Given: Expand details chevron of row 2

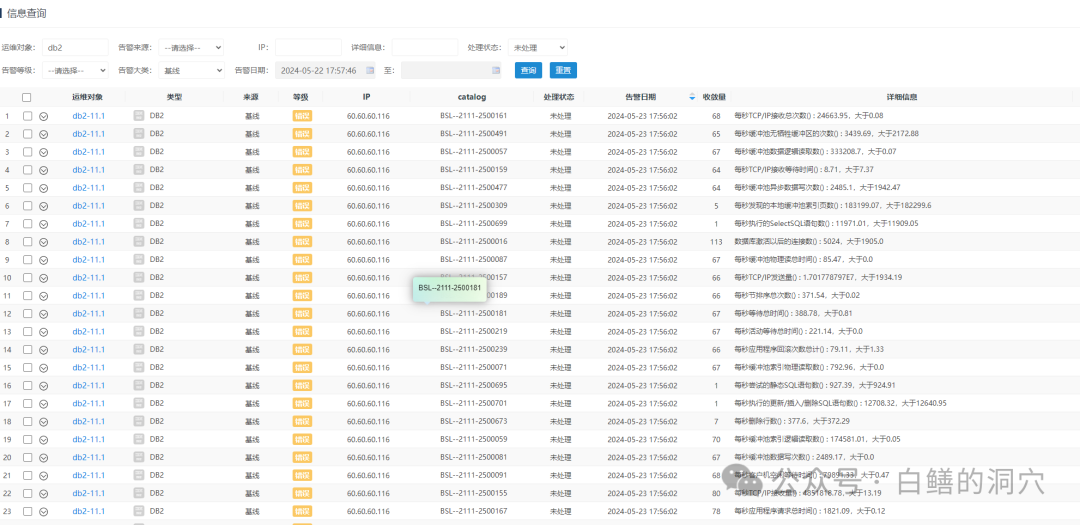Looking at the screenshot, I should 43,134.
